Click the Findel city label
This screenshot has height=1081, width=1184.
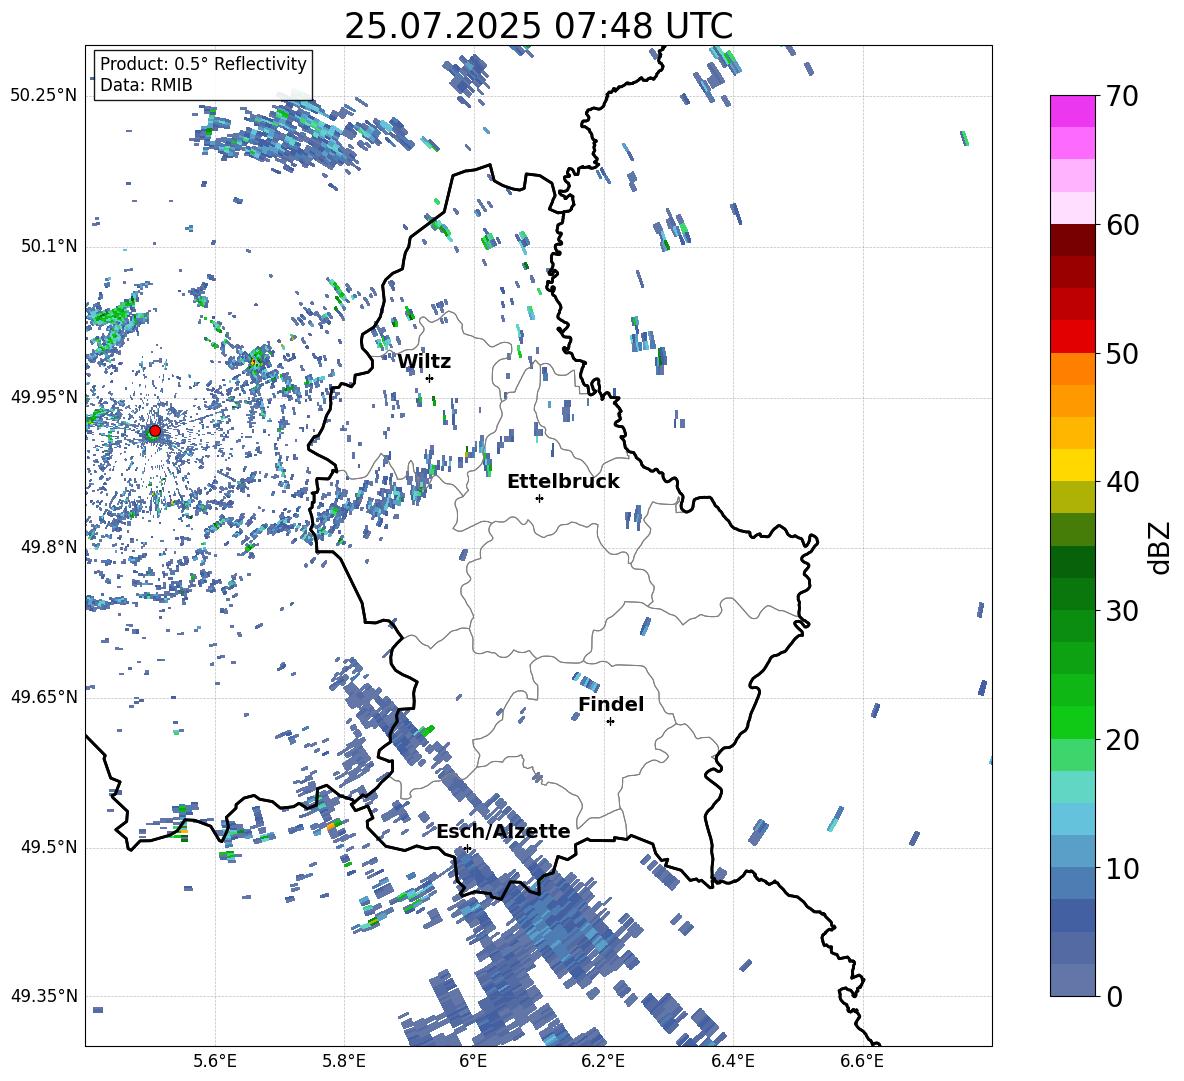pos(611,704)
